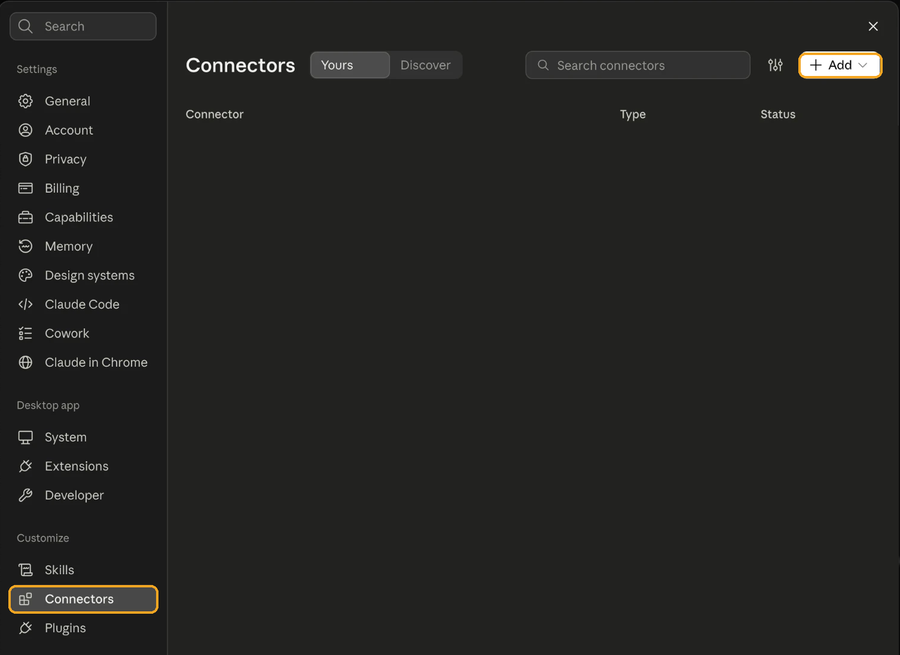Viewport: 900px width, 655px height.
Task: Open Claude Code label
Action: pos(82,304)
